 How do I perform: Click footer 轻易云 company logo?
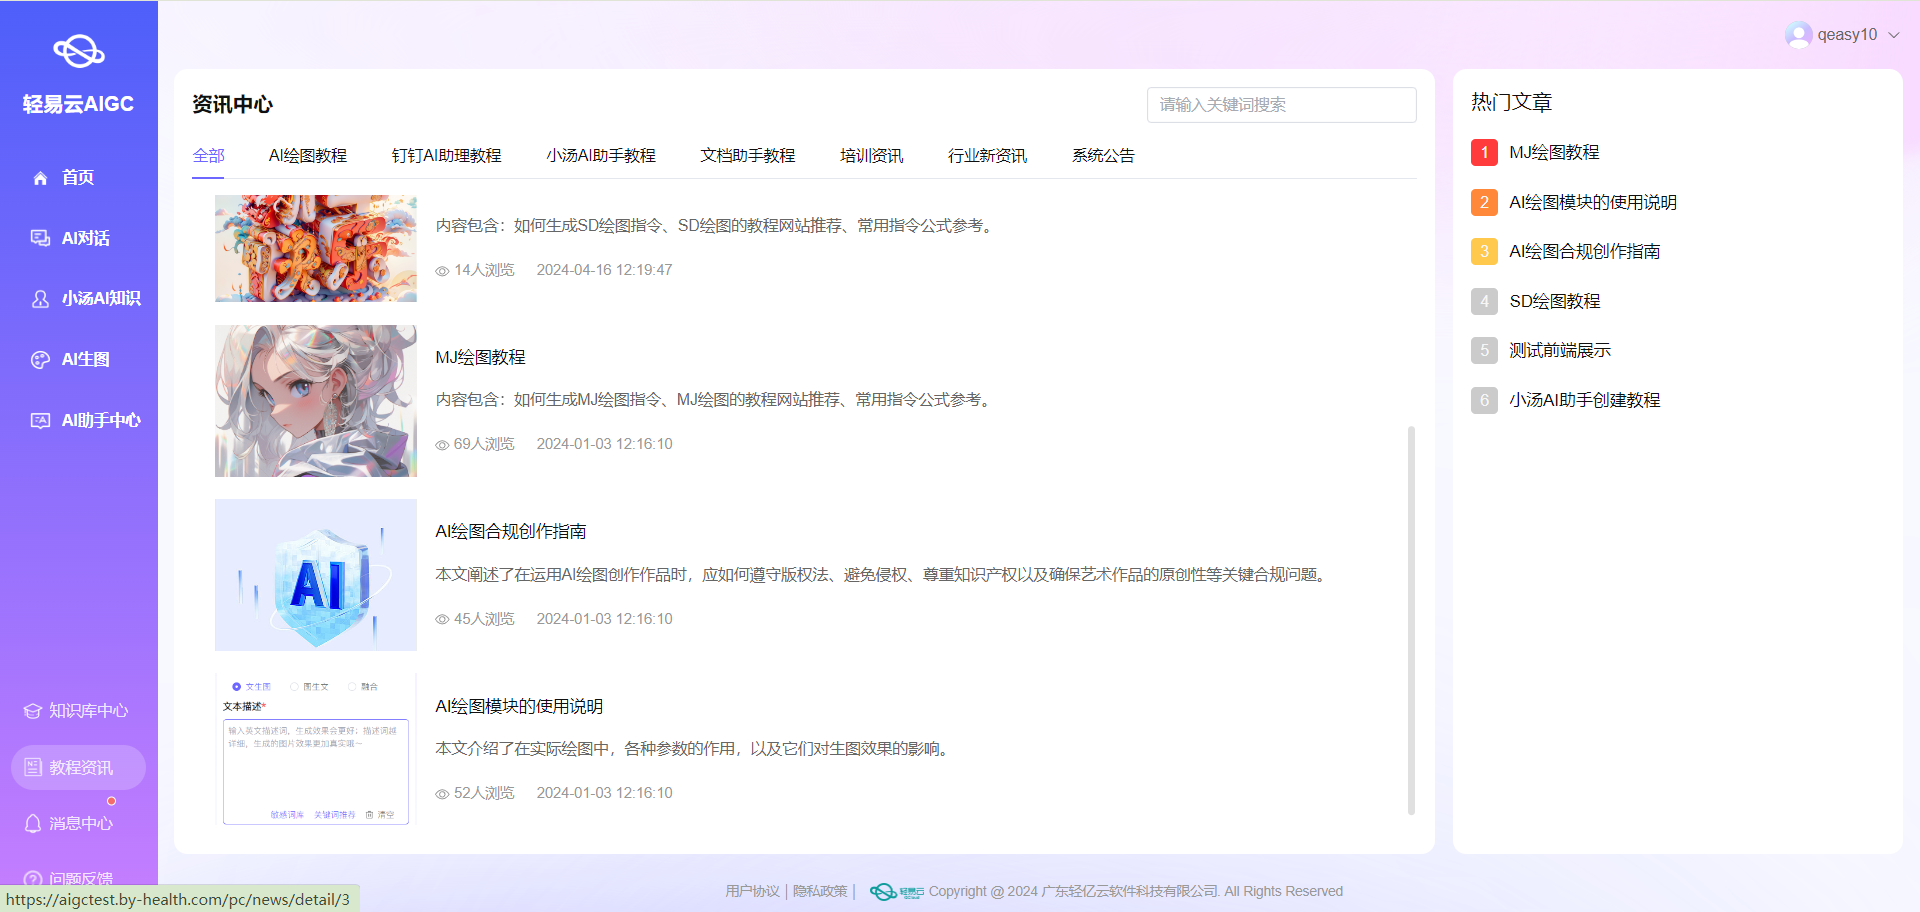[896, 892]
